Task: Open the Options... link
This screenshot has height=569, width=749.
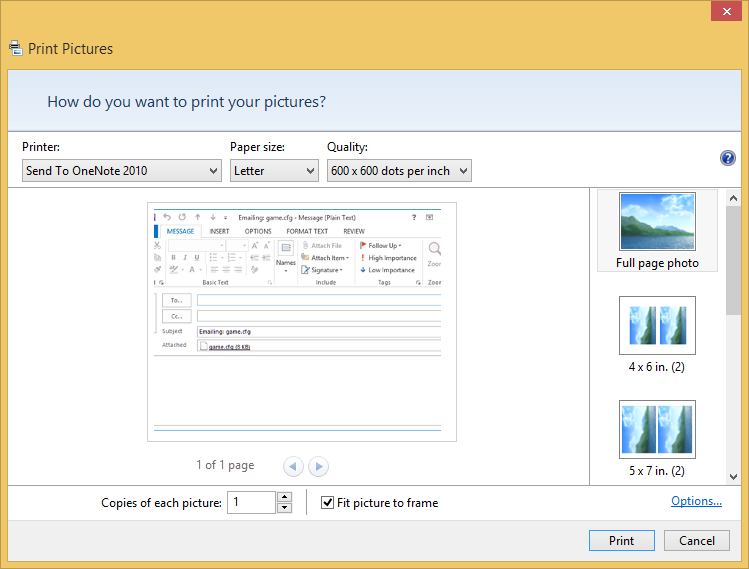Action: pos(696,501)
